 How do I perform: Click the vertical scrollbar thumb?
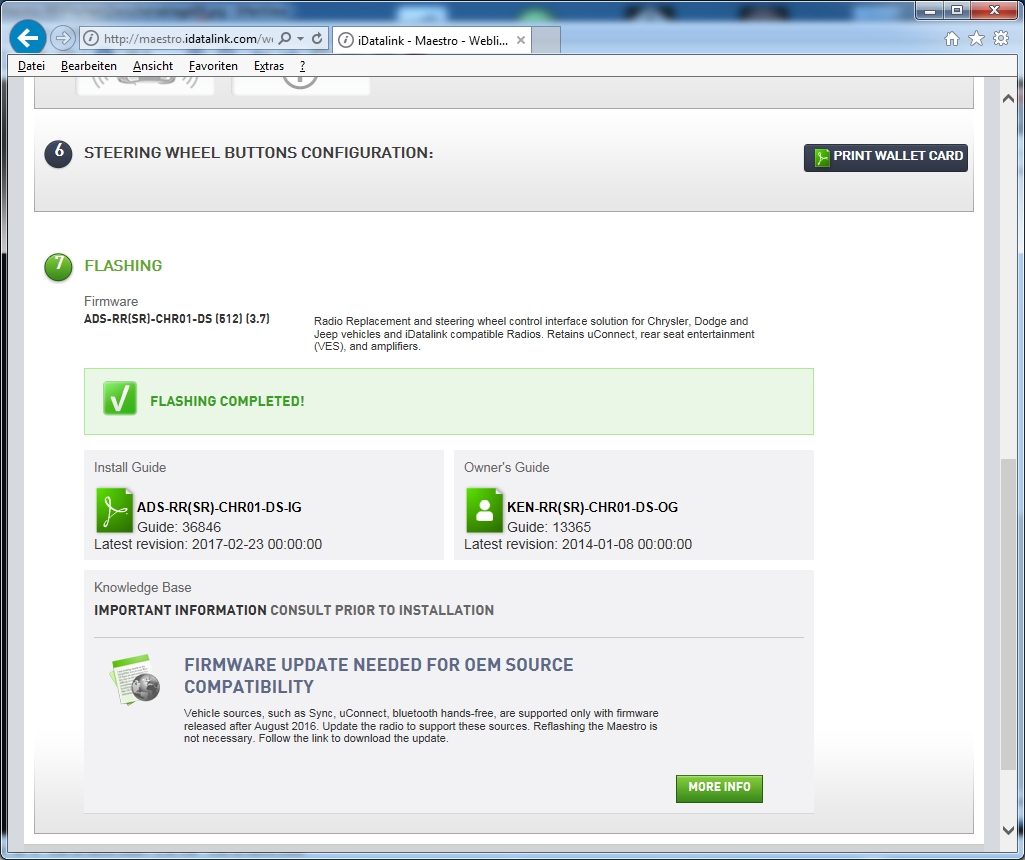(1008, 614)
